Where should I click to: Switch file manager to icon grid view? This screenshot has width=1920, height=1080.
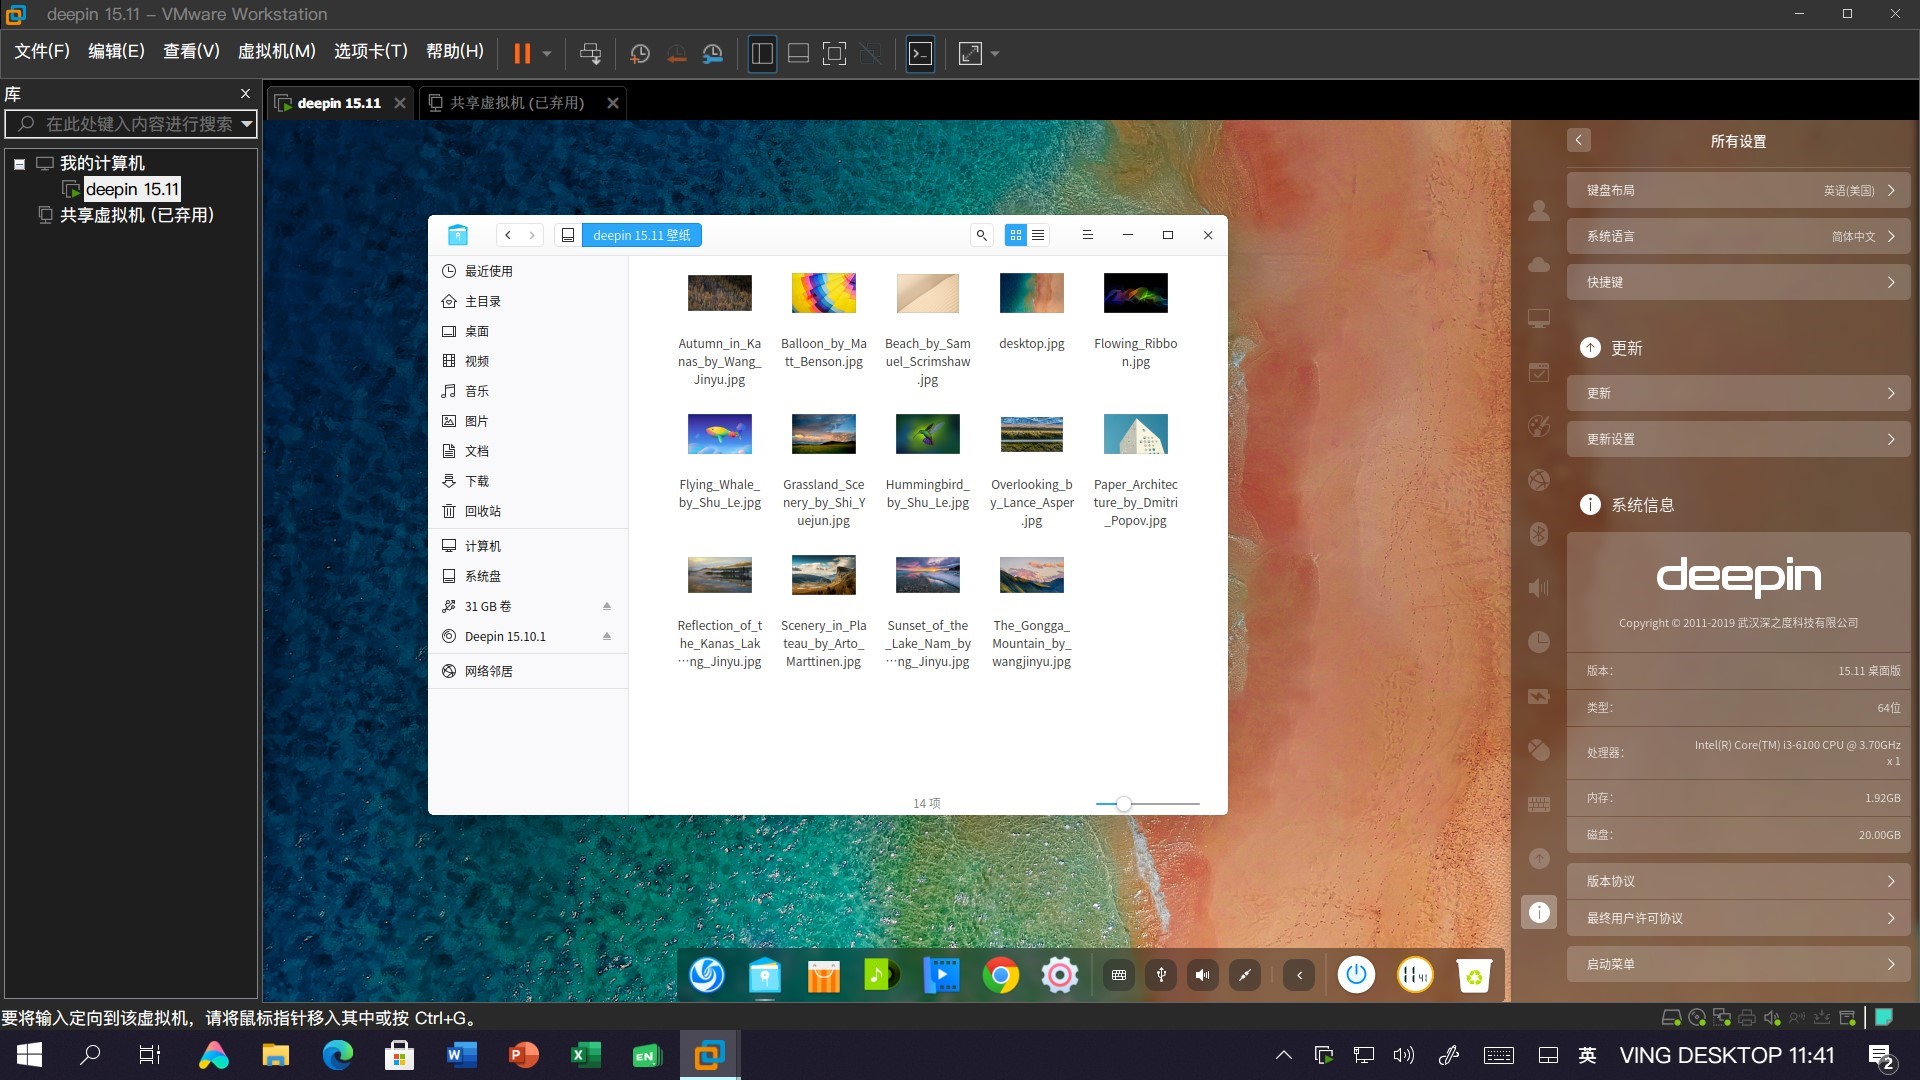(1015, 235)
